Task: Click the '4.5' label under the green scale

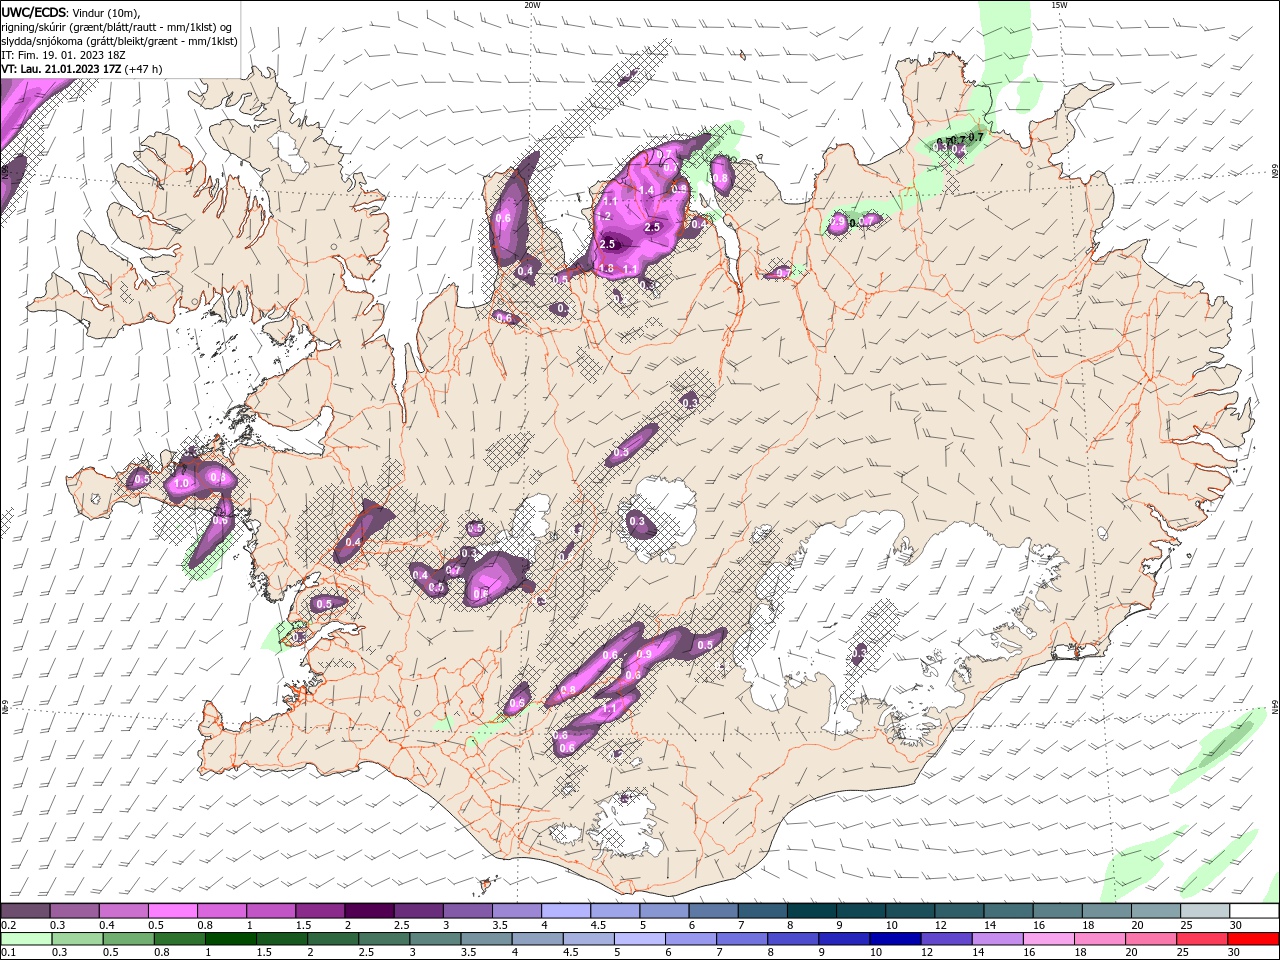Action: pos(571,952)
